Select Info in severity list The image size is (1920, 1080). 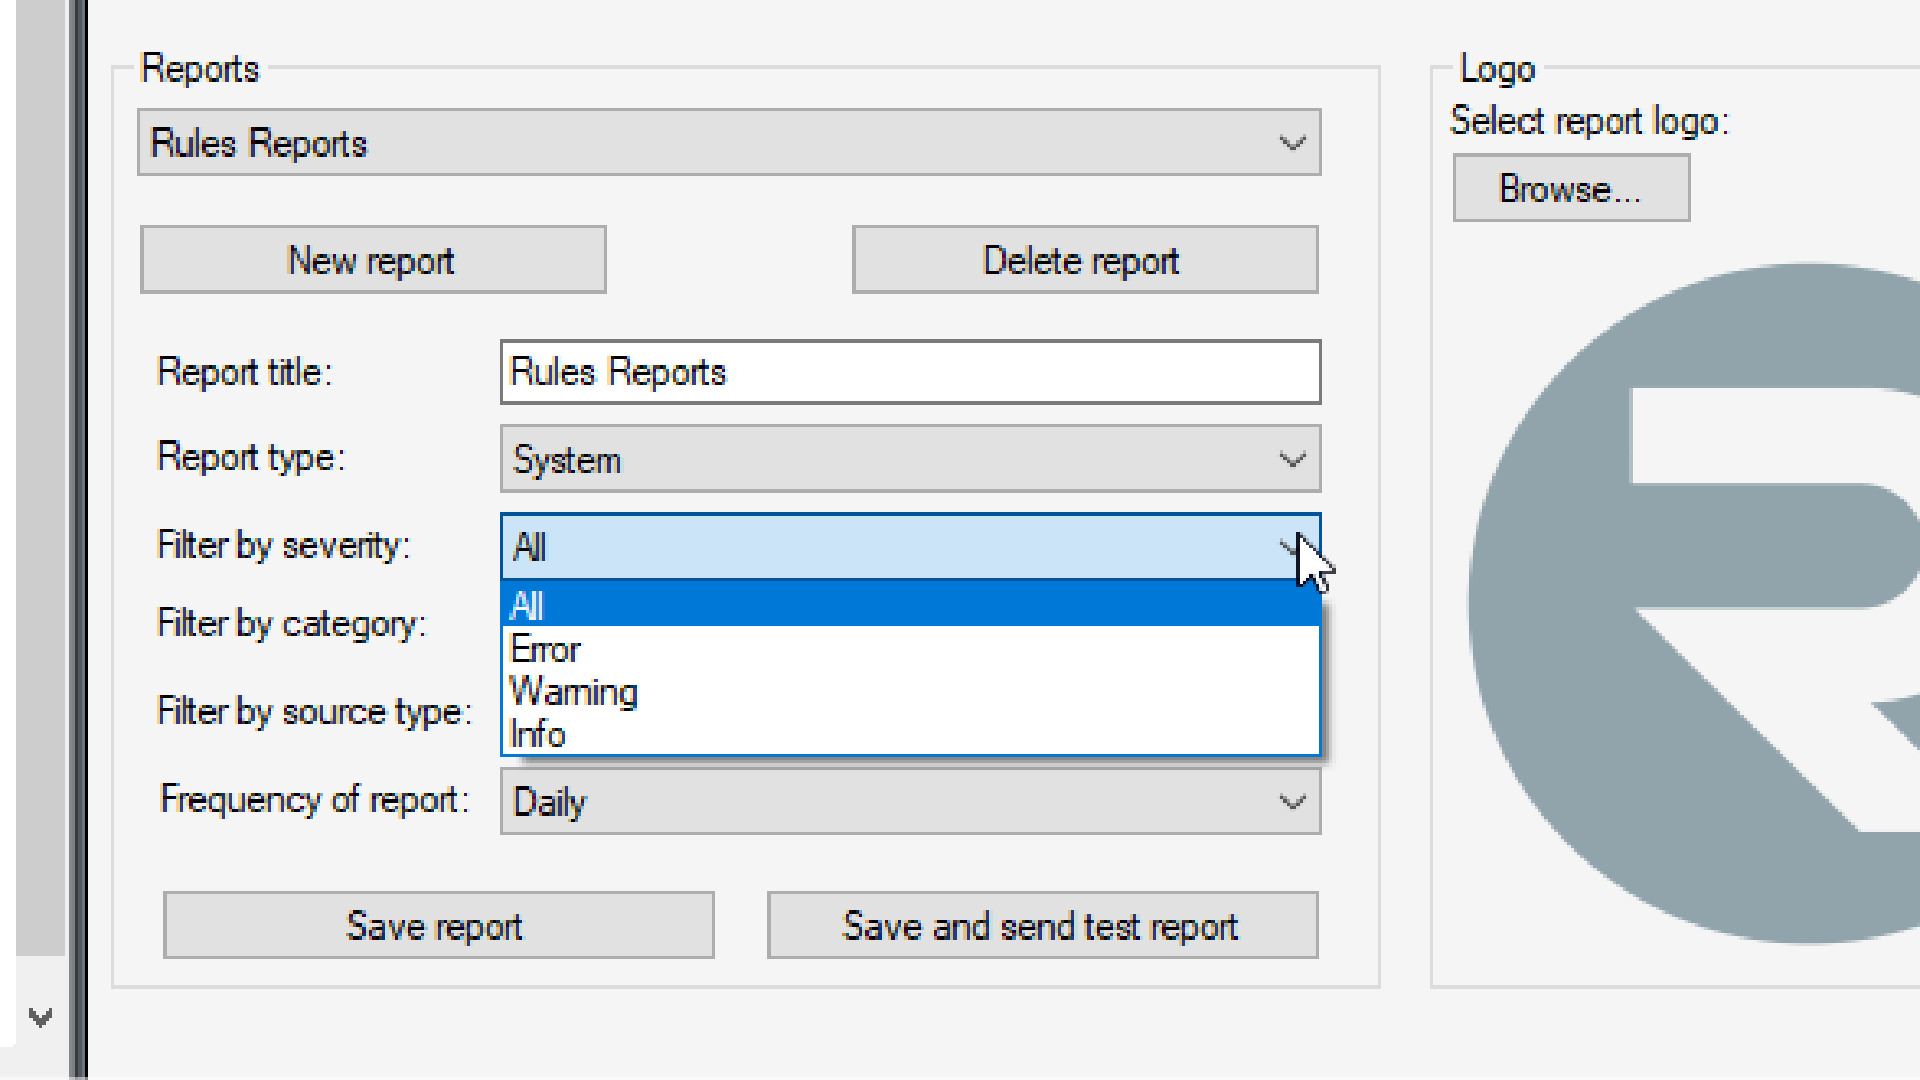coord(910,734)
